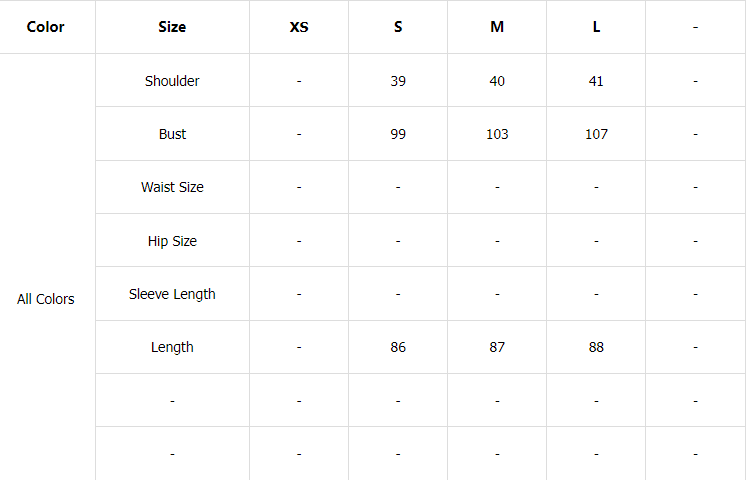Viewport: 748px width, 480px height.
Task: Click length value 88 for size L
Action: 596,347
